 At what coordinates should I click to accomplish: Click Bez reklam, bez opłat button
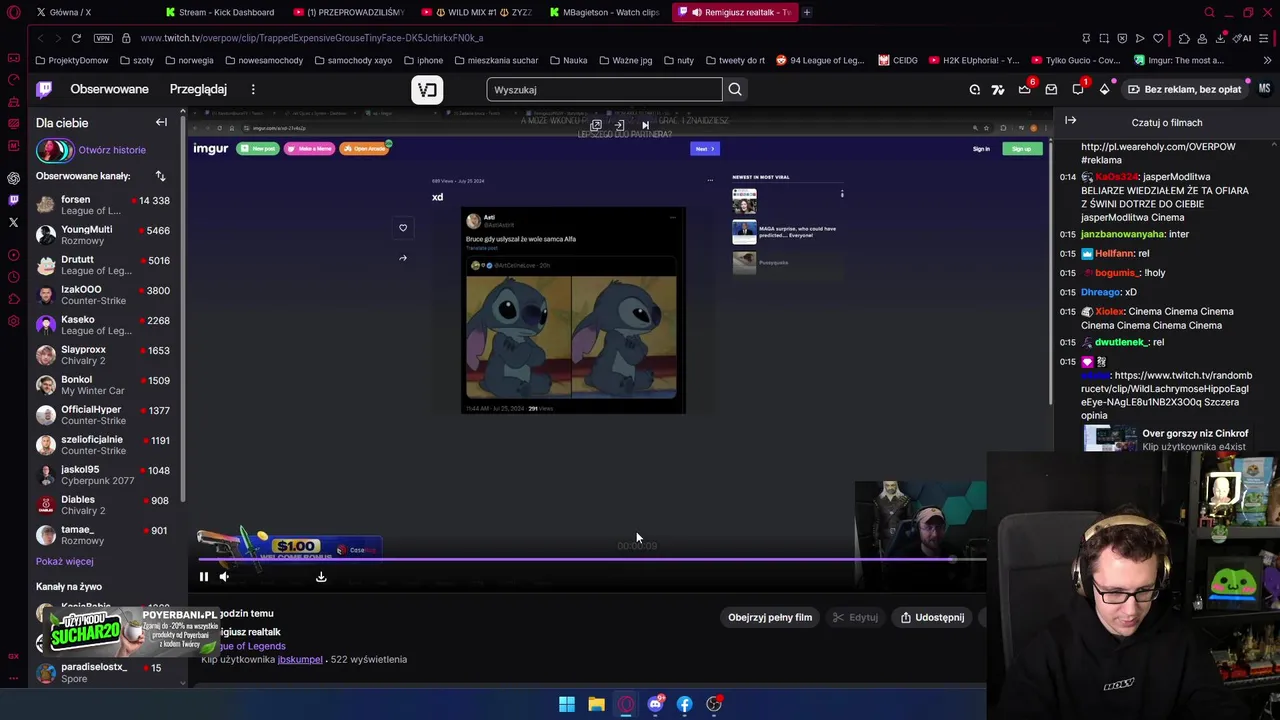[x=1184, y=89]
